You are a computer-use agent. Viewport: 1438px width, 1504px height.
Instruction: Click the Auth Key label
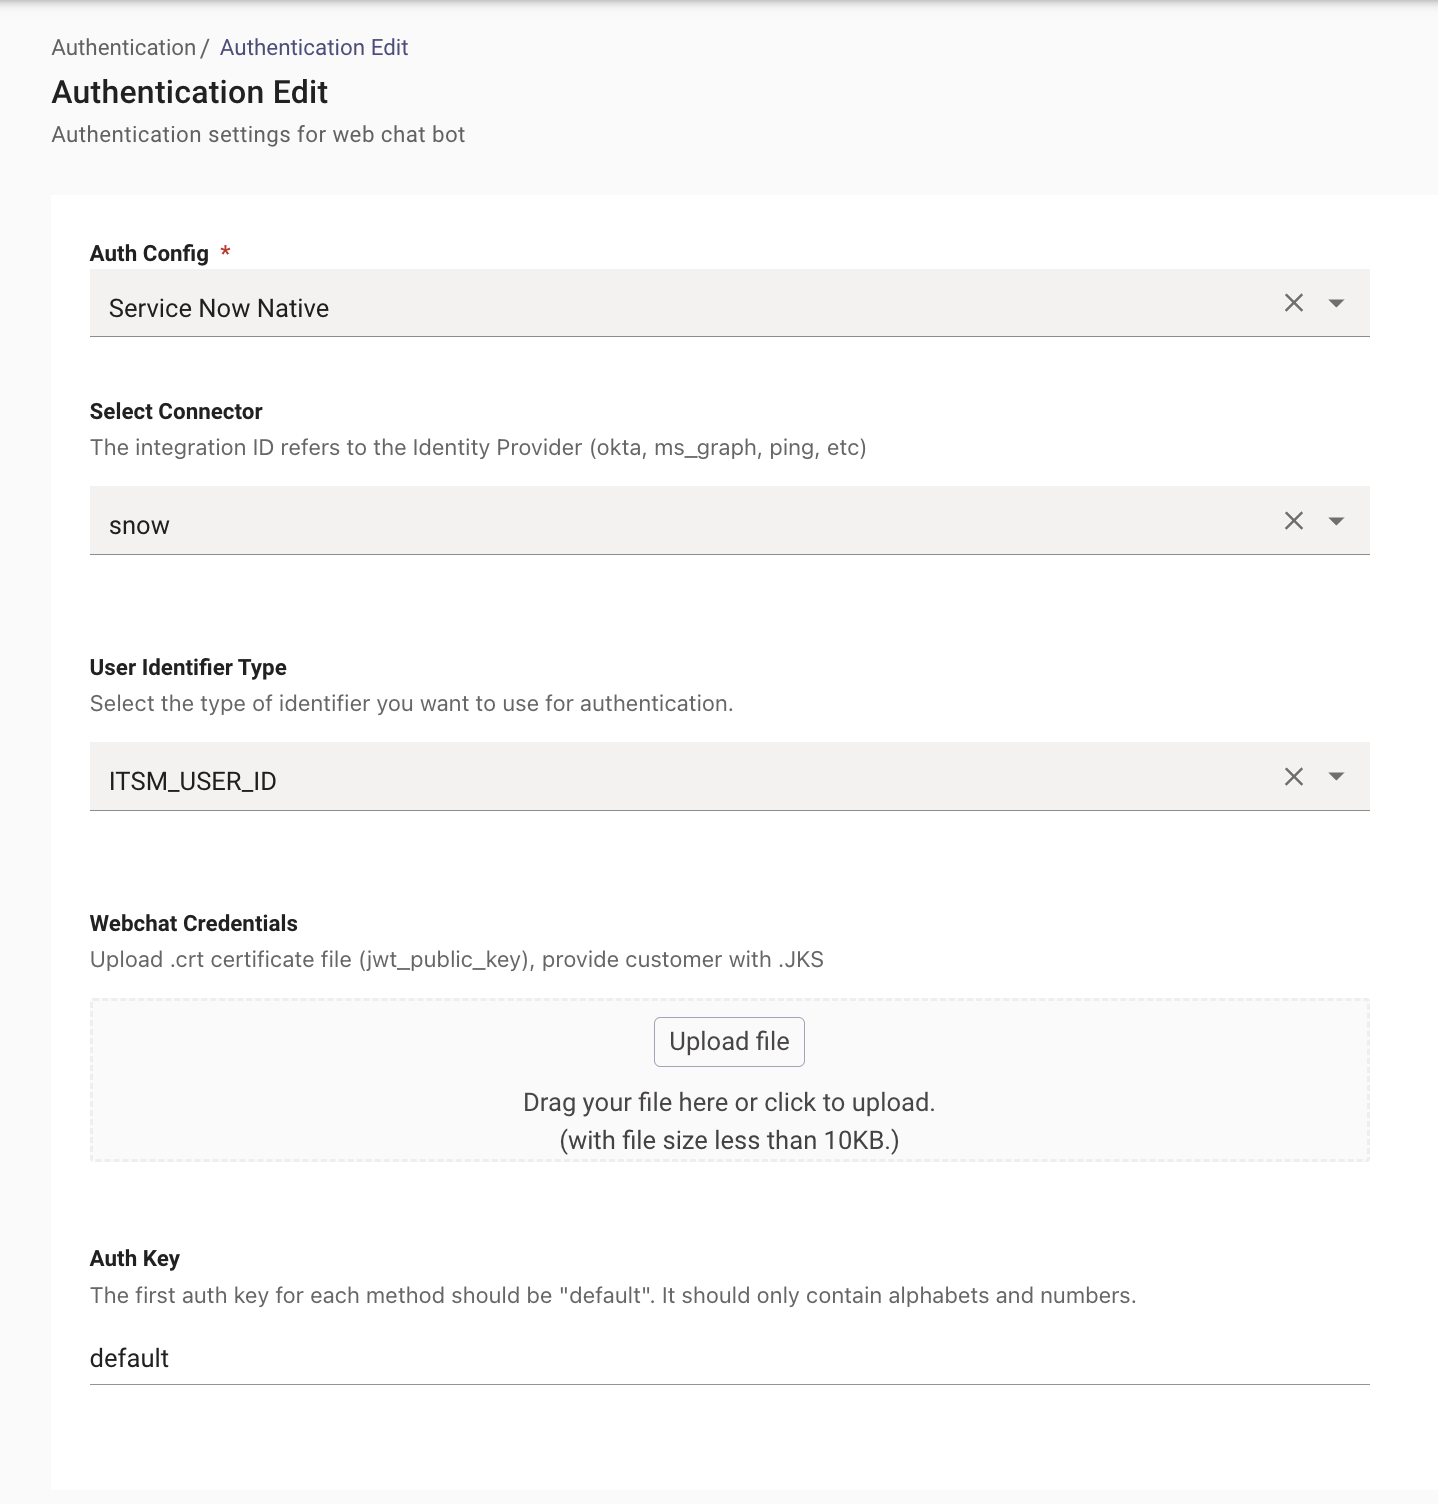(x=135, y=1258)
